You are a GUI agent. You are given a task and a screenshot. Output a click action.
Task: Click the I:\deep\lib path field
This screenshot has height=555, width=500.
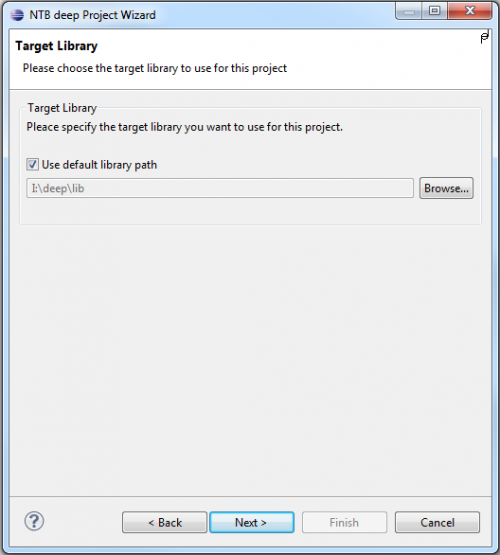tap(220, 188)
